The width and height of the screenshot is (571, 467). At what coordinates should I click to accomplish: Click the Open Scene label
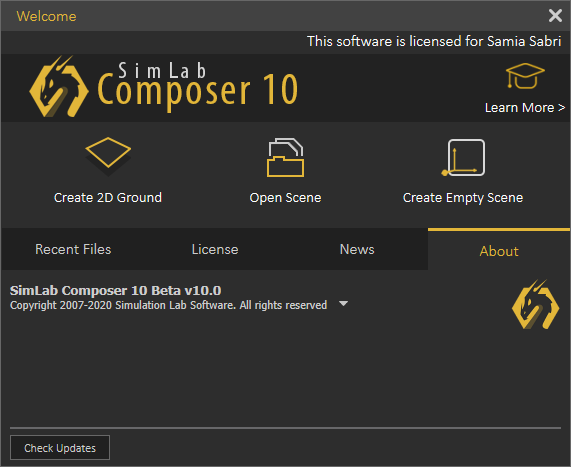pyautogui.click(x=286, y=198)
